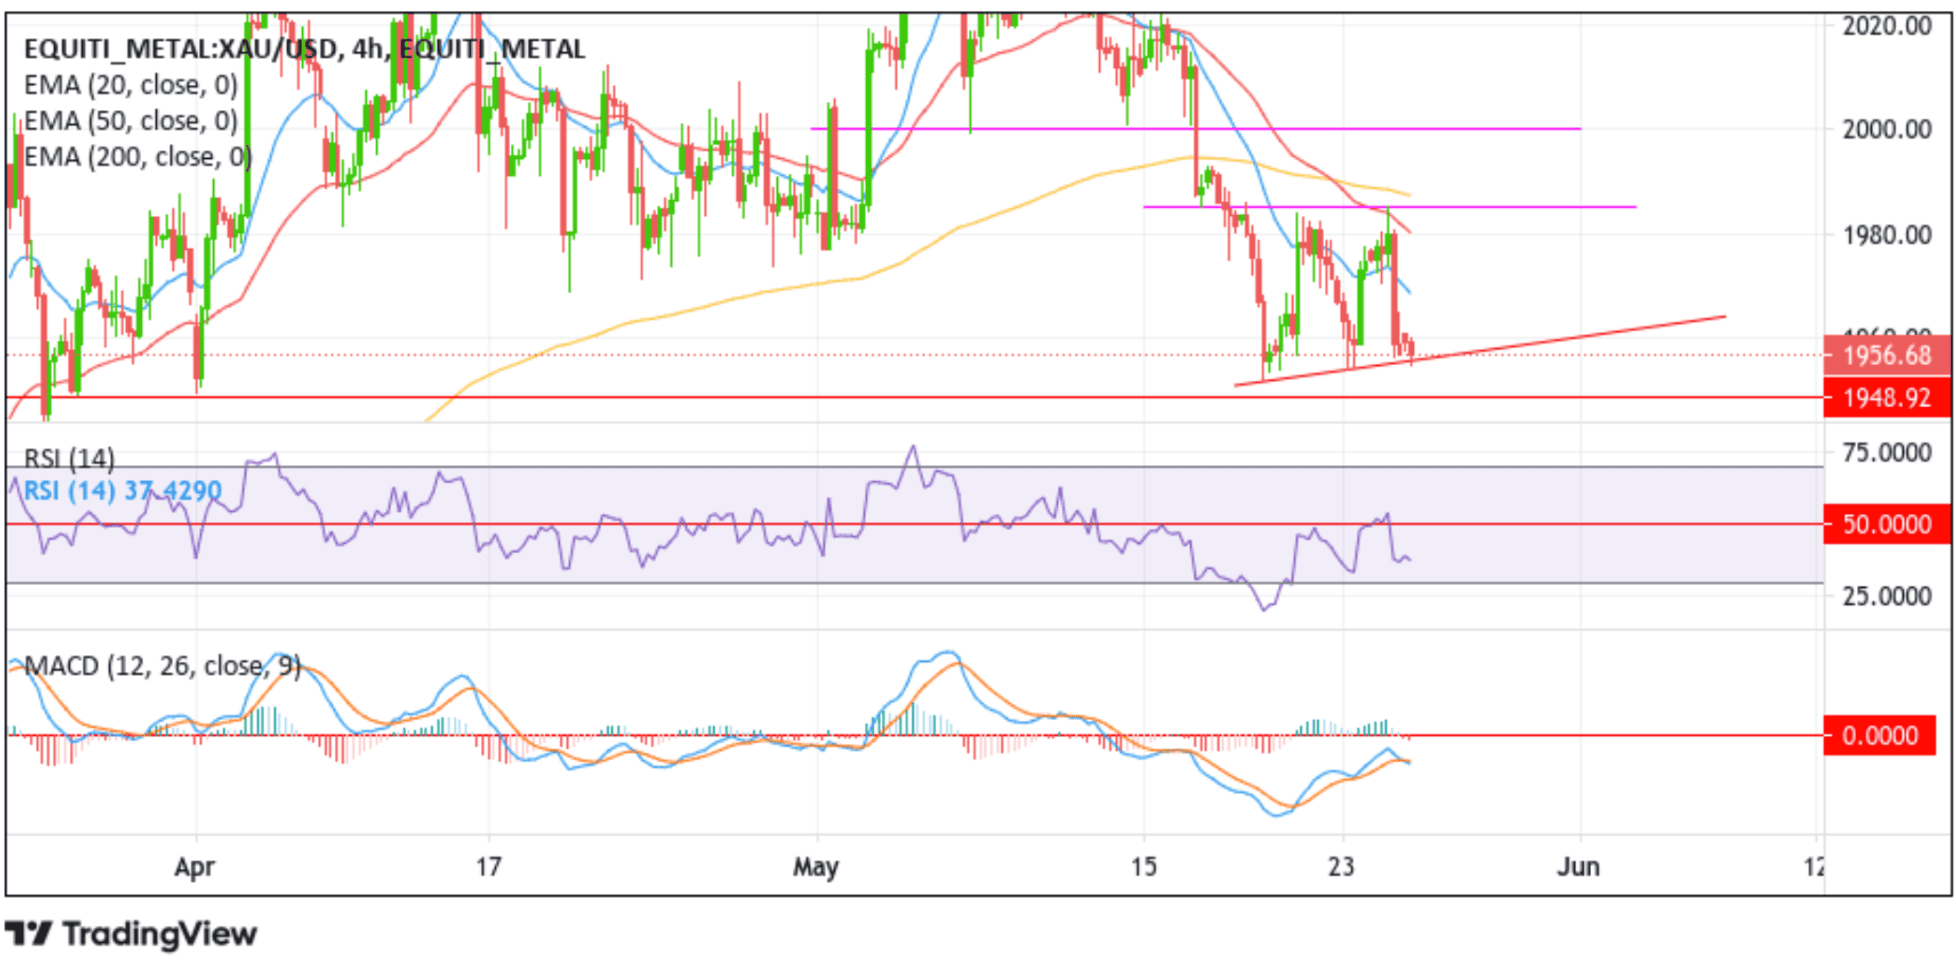Click the MACD (12, 26, close, 9) label
The height and width of the screenshot is (976, 1956).
(x=162, y=666)
